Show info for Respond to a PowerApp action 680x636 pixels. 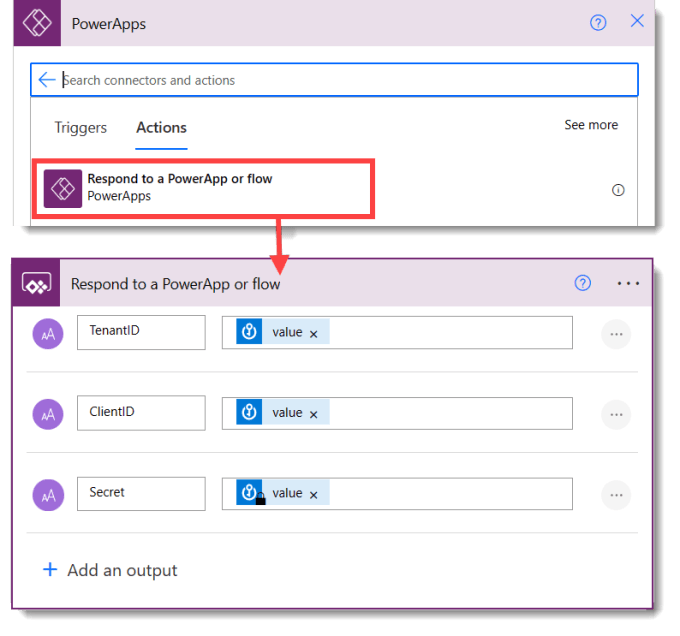pyautogui.click(x=618, y=190)
